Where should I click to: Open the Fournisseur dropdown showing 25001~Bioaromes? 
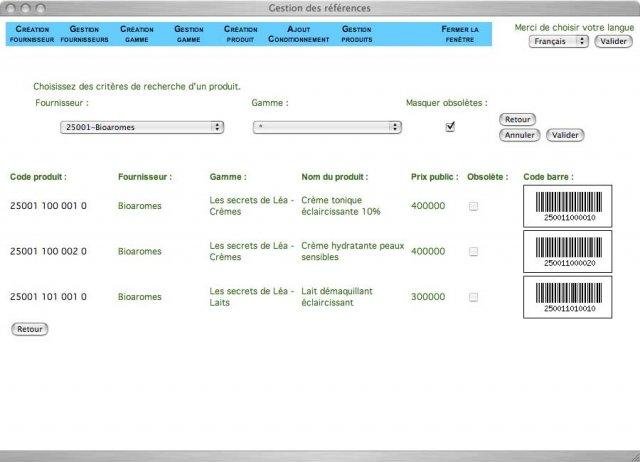[x=142, y=127]
